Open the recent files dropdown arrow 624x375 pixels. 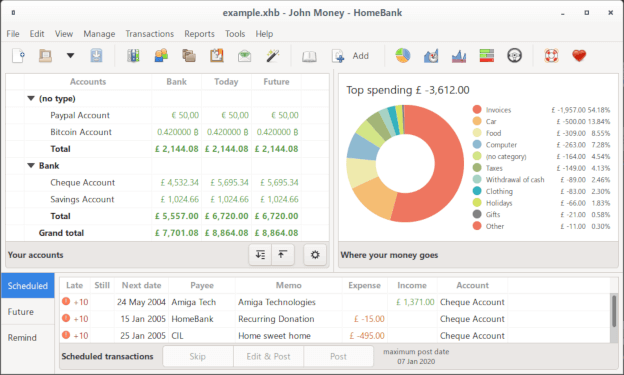tap(70, 56)
